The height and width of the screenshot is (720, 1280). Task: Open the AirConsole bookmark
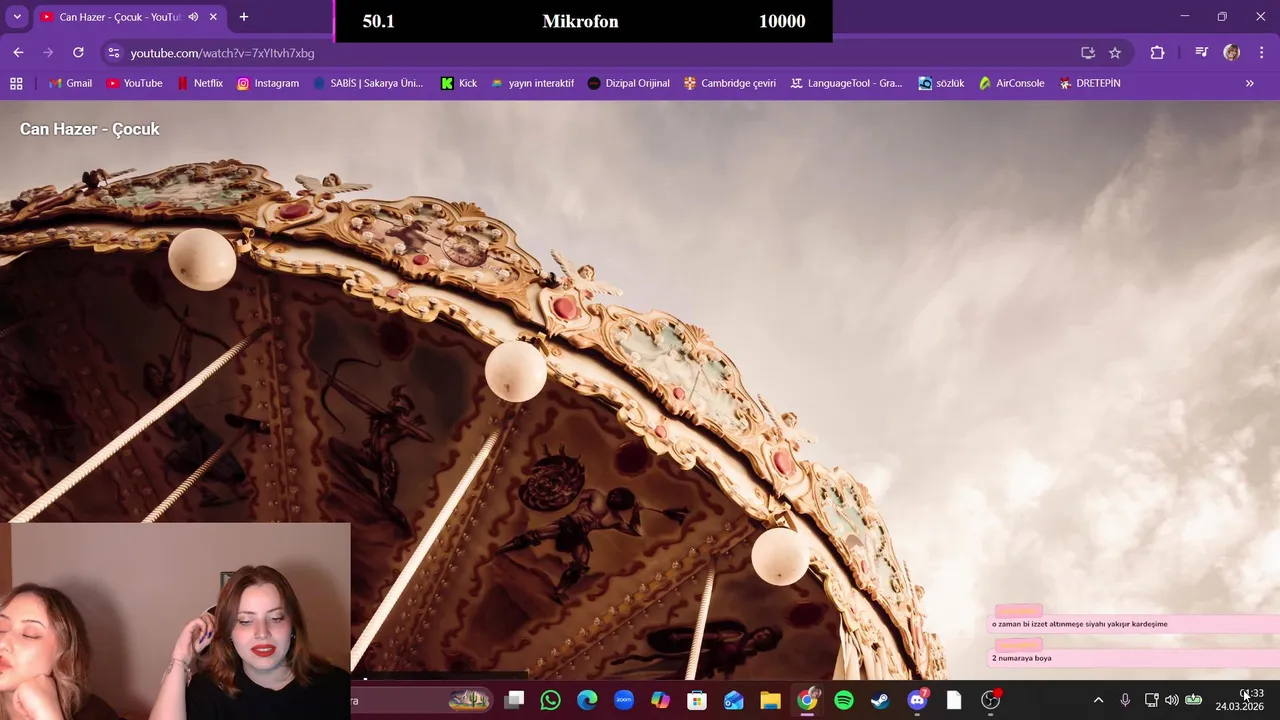coord(1011,83)
